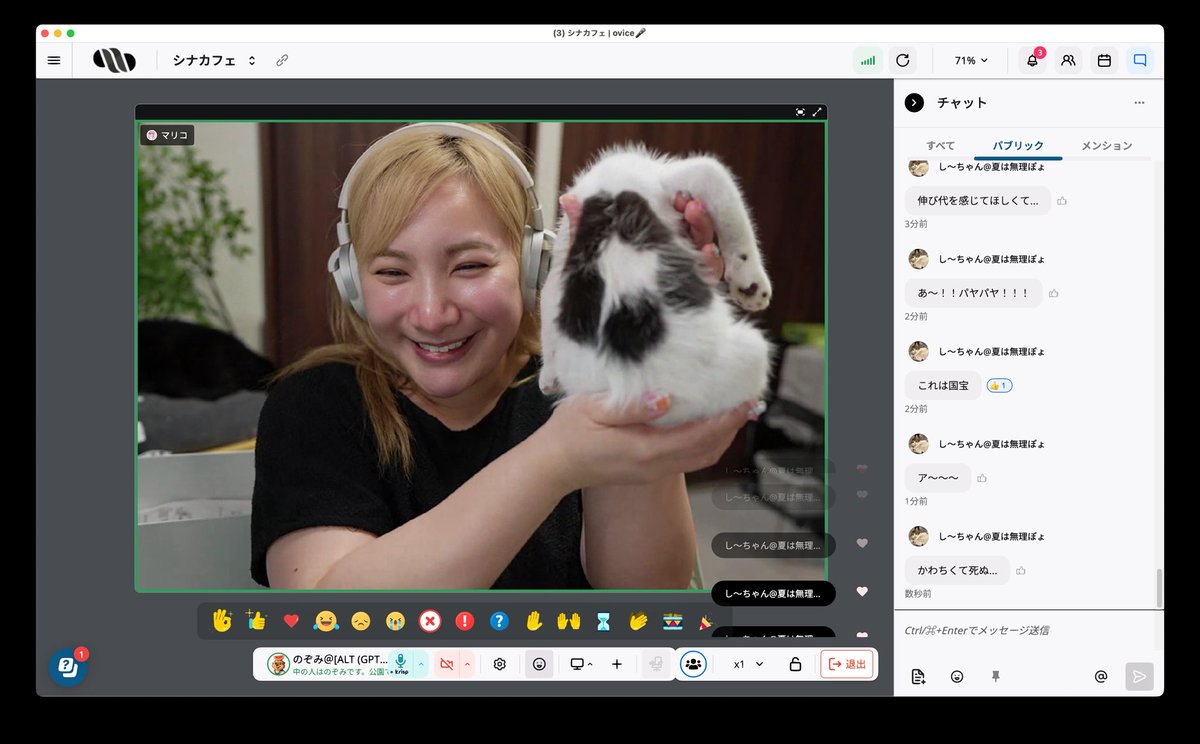Focus the video frame with the target icon
1200x744 pixels.
coord(800,112)
